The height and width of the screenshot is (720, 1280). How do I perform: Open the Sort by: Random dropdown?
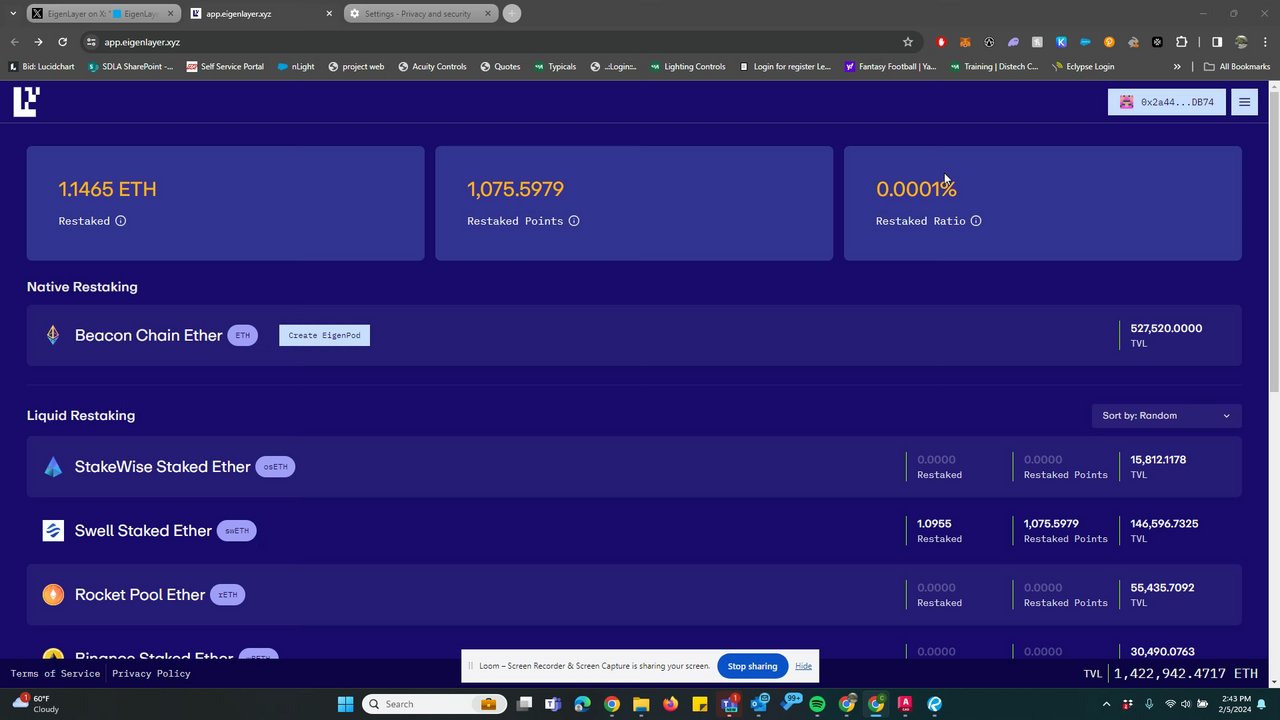[x=1166, y=416]
